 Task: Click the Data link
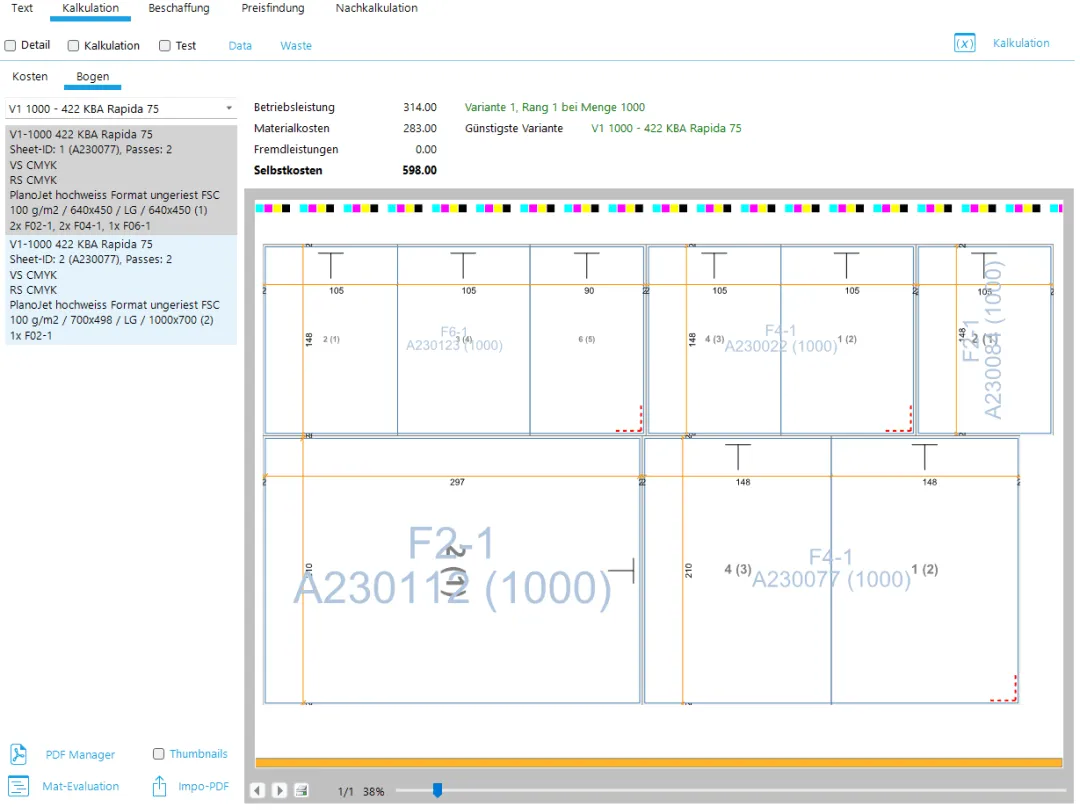point(240,46)
